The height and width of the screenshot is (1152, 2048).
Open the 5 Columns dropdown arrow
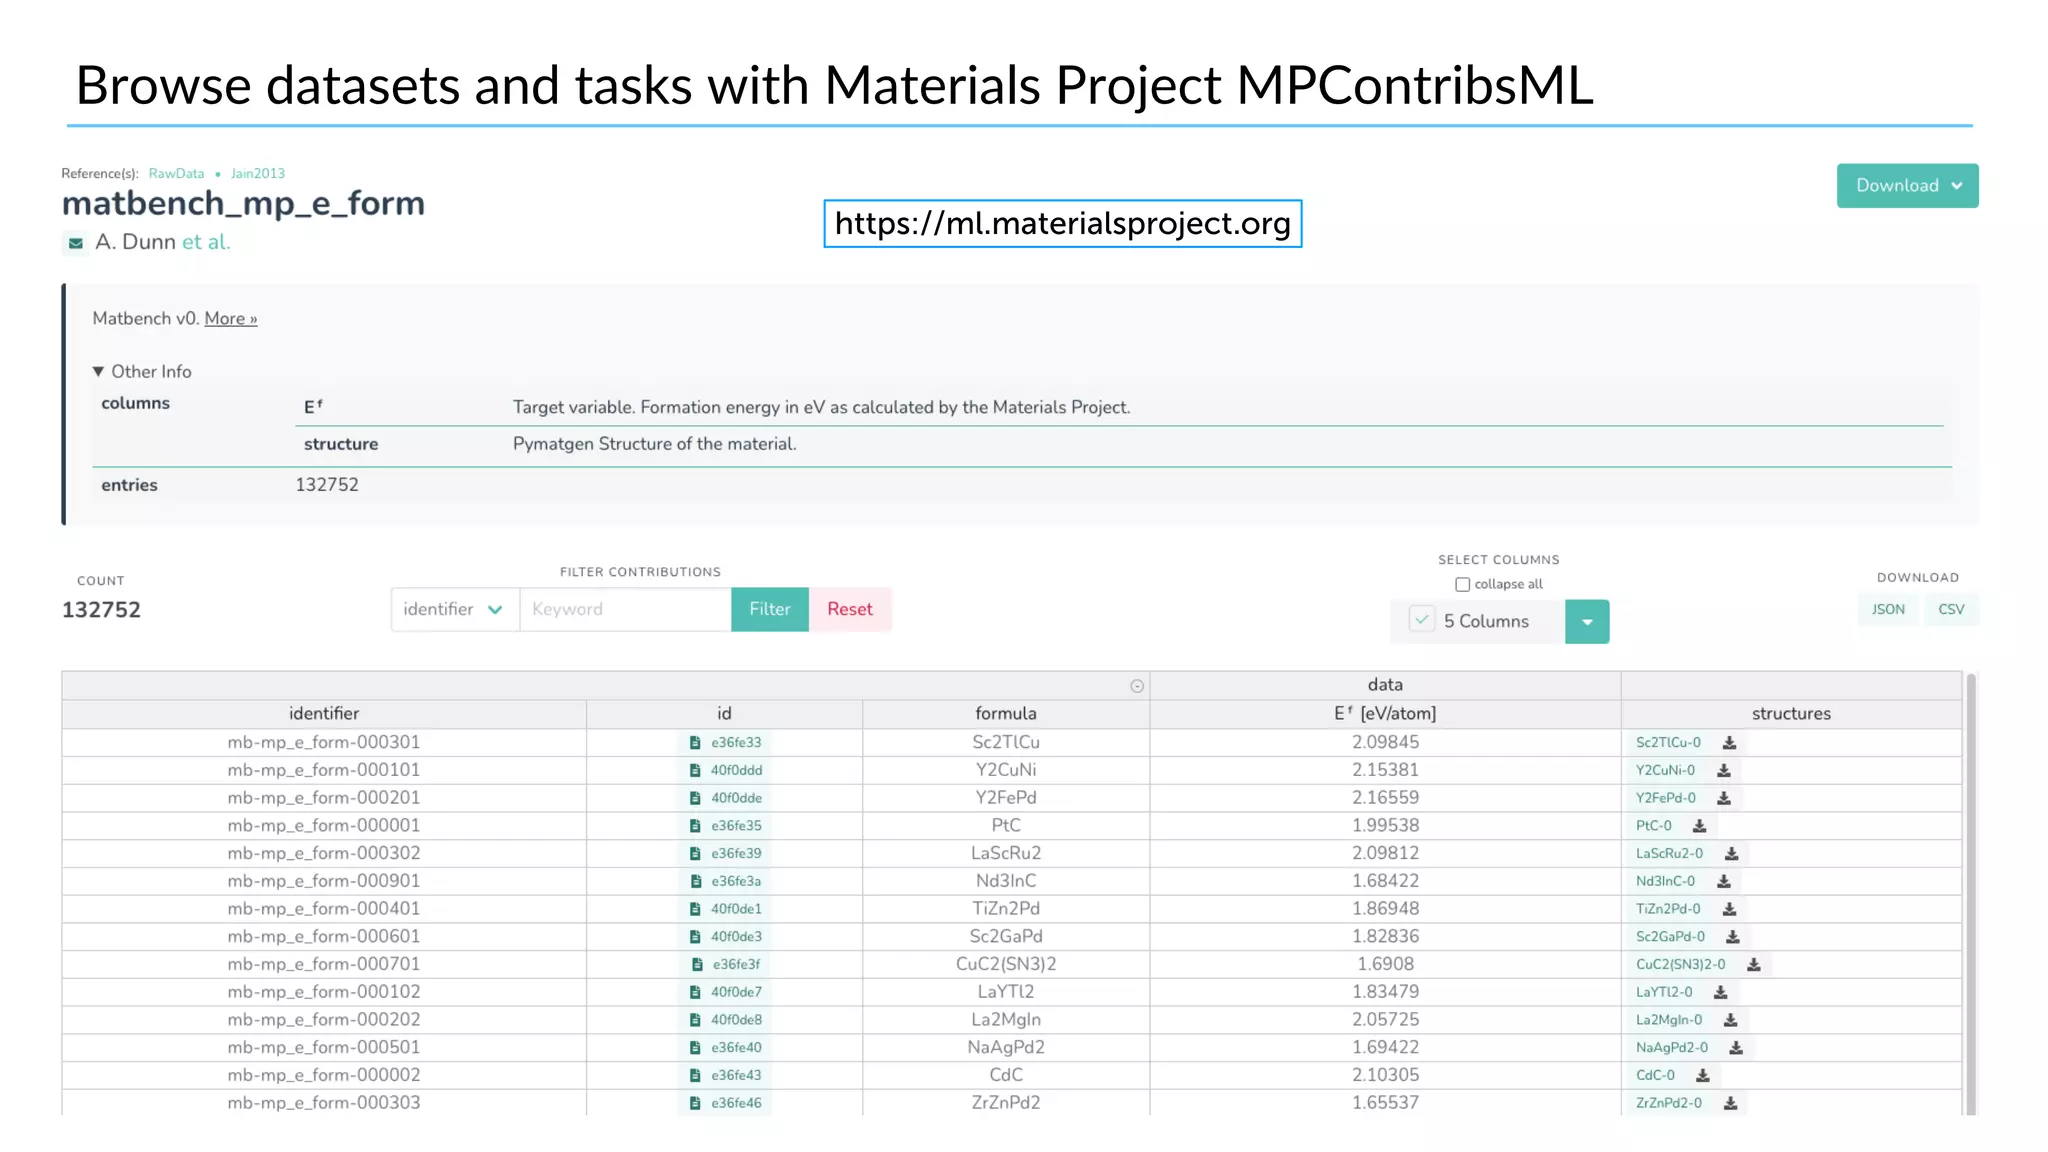click(1587, 622)
